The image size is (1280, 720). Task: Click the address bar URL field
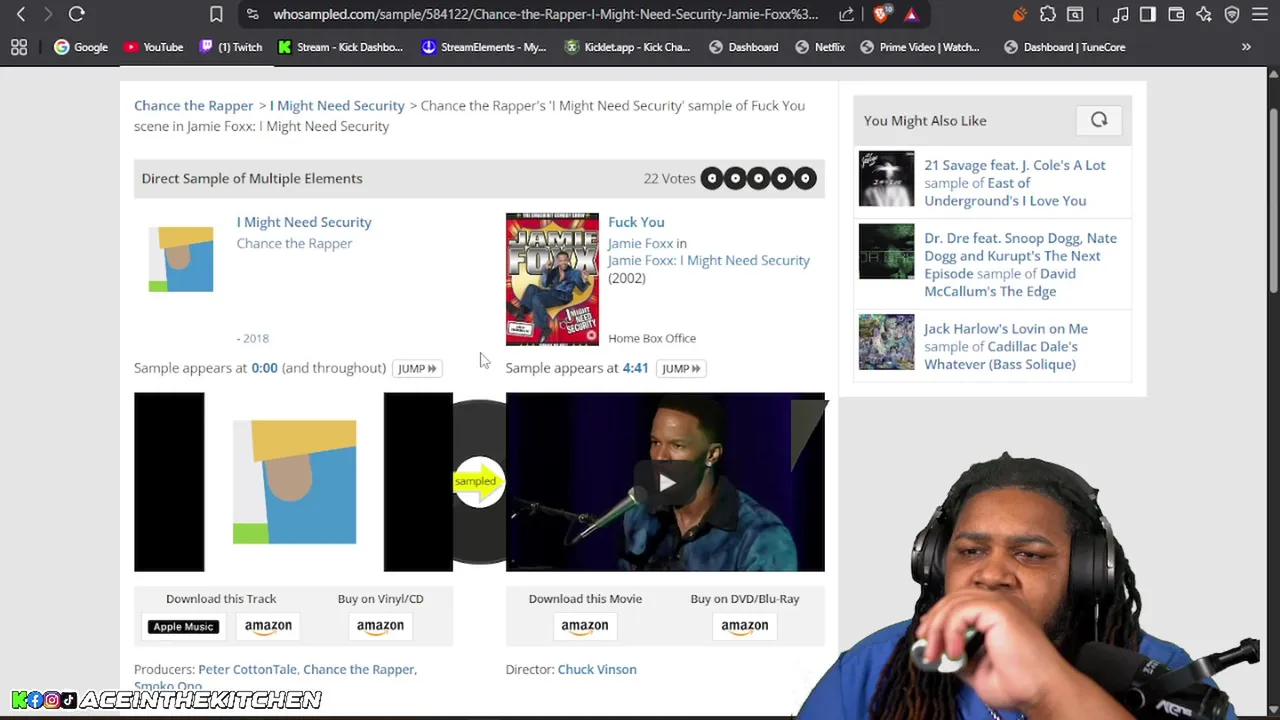[x=545, y=14]
